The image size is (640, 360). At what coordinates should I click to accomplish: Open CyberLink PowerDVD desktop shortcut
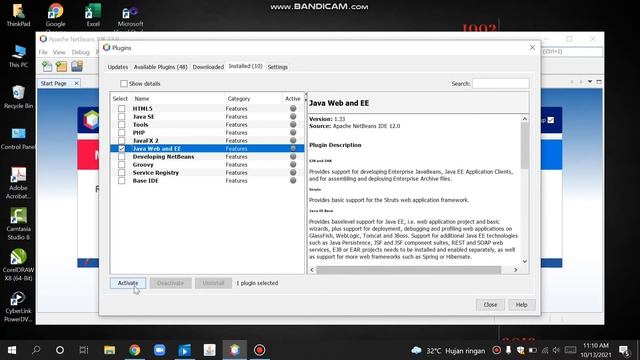(x=18, y=306)
